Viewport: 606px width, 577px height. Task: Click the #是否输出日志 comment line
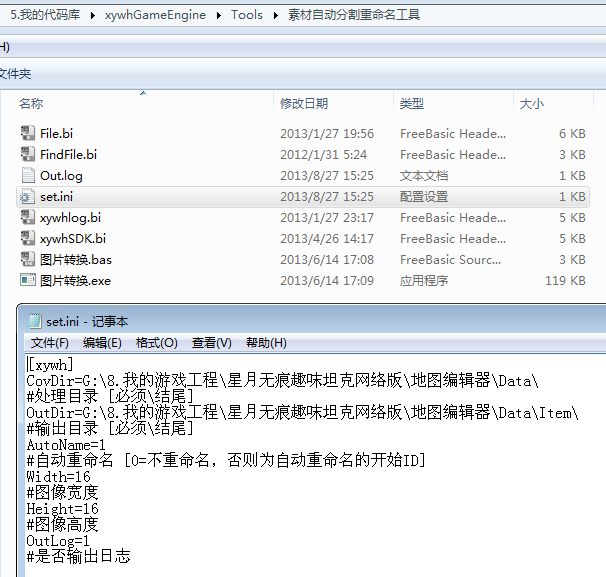pos(78,557)
